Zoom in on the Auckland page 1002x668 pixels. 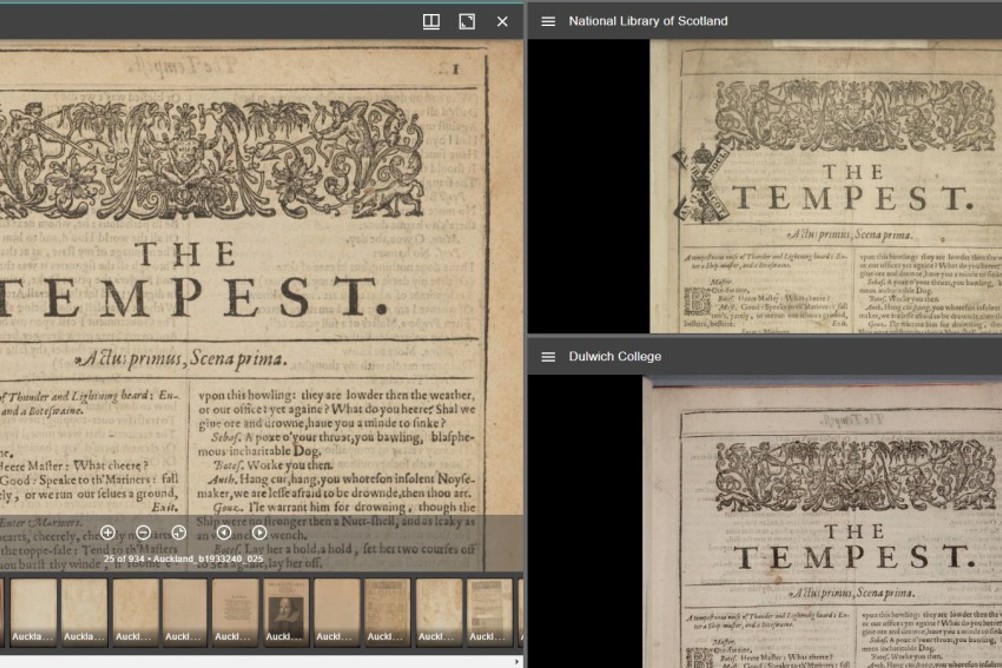[108, 532]
